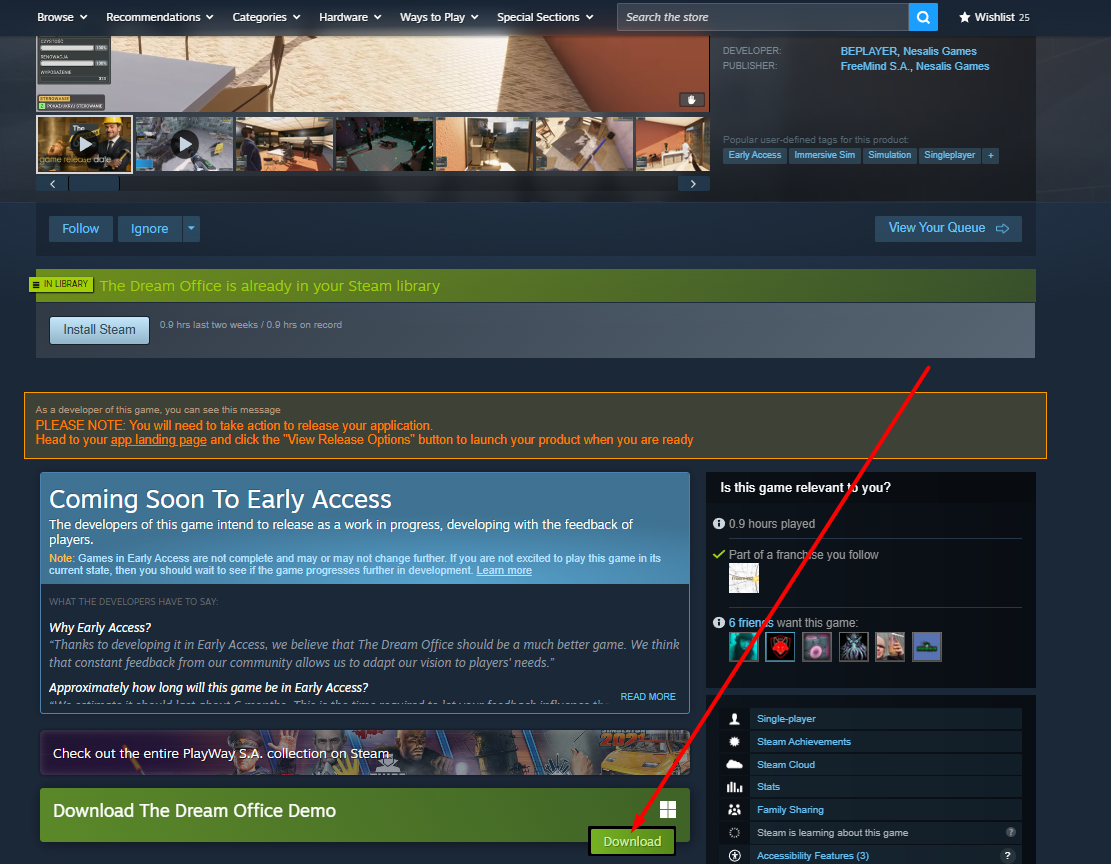
Task: Click the Ignore button
Action: tap(150, 229)
